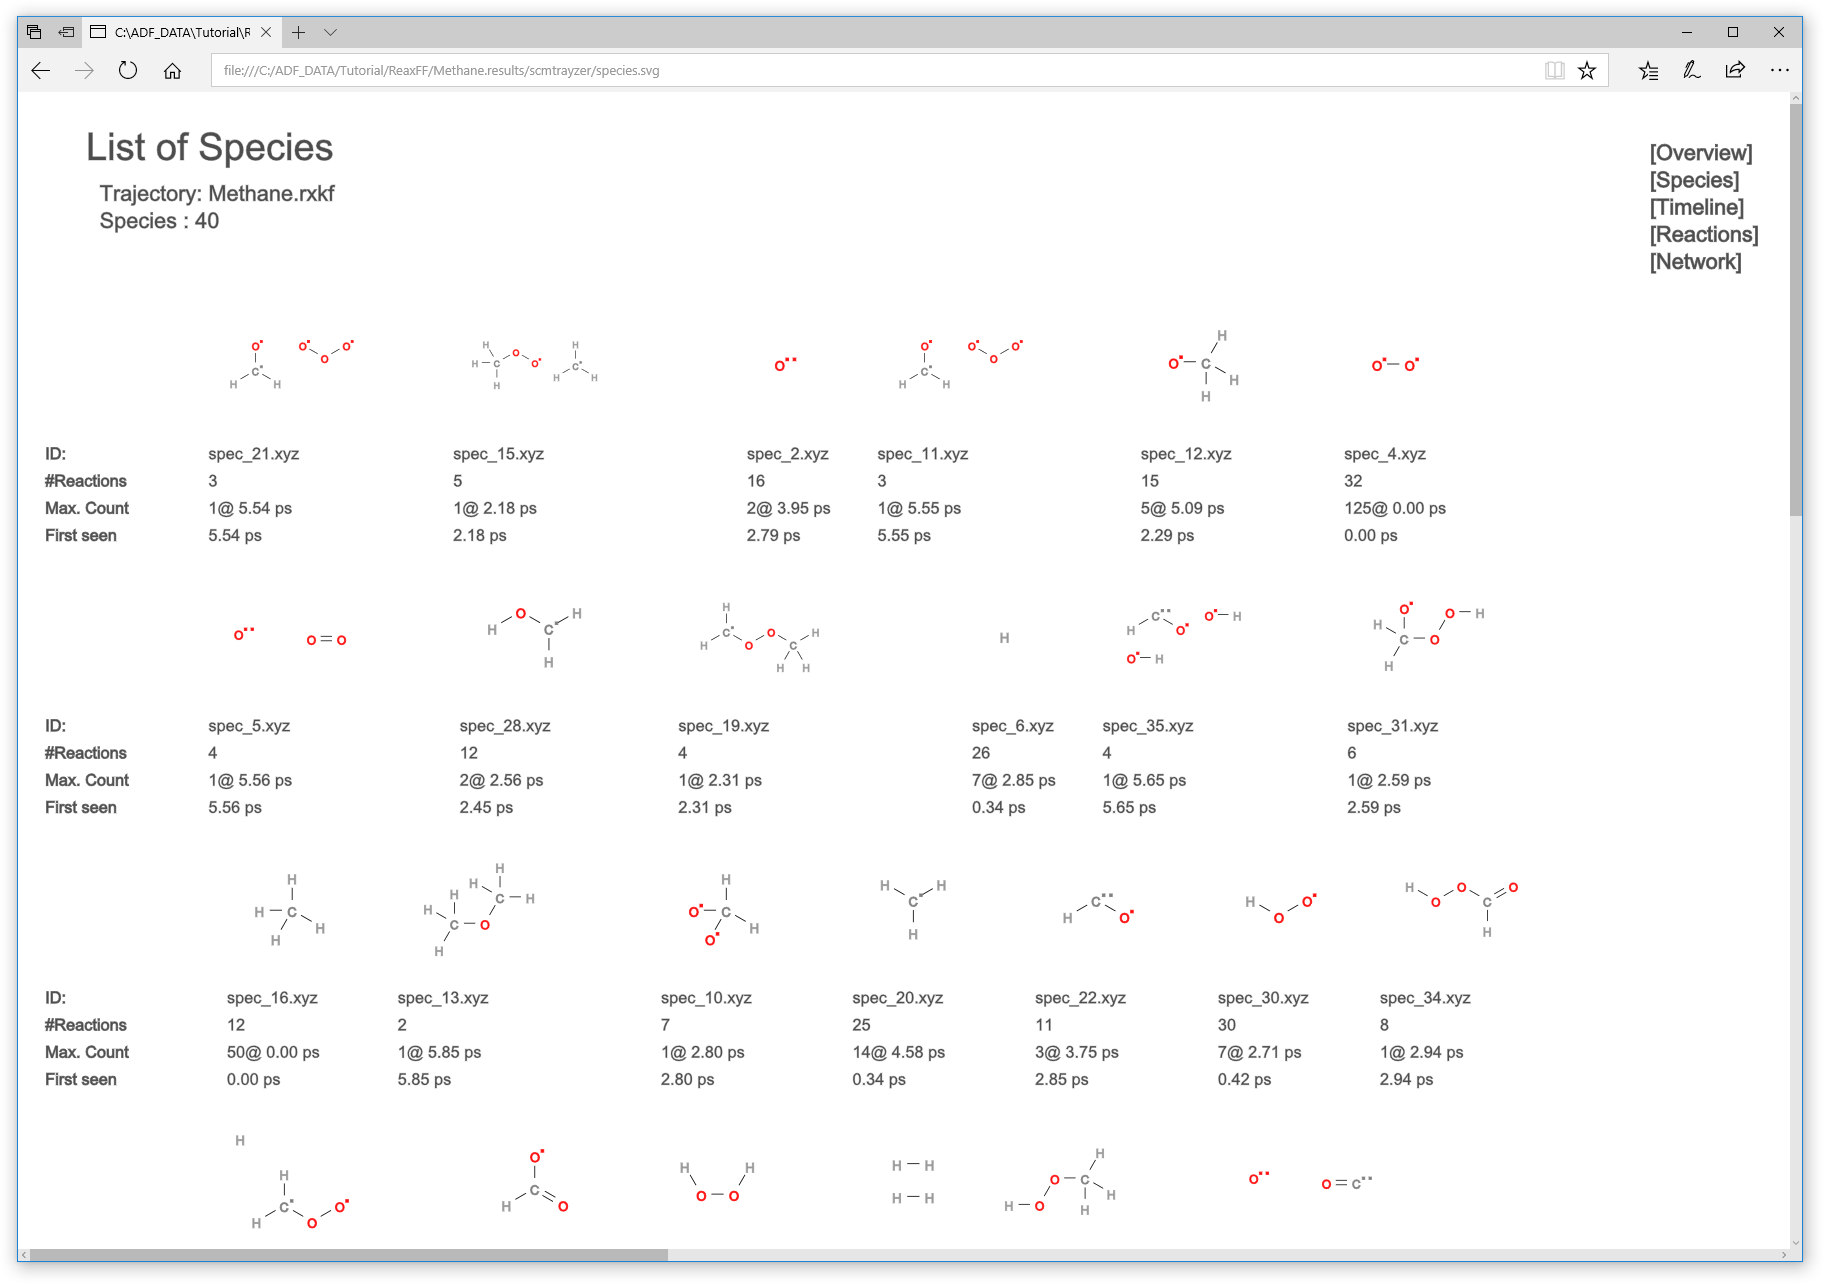This screenshot has width=1824, height=1284.
Task: Open the favorites hub list
Action: [1648, 70]
